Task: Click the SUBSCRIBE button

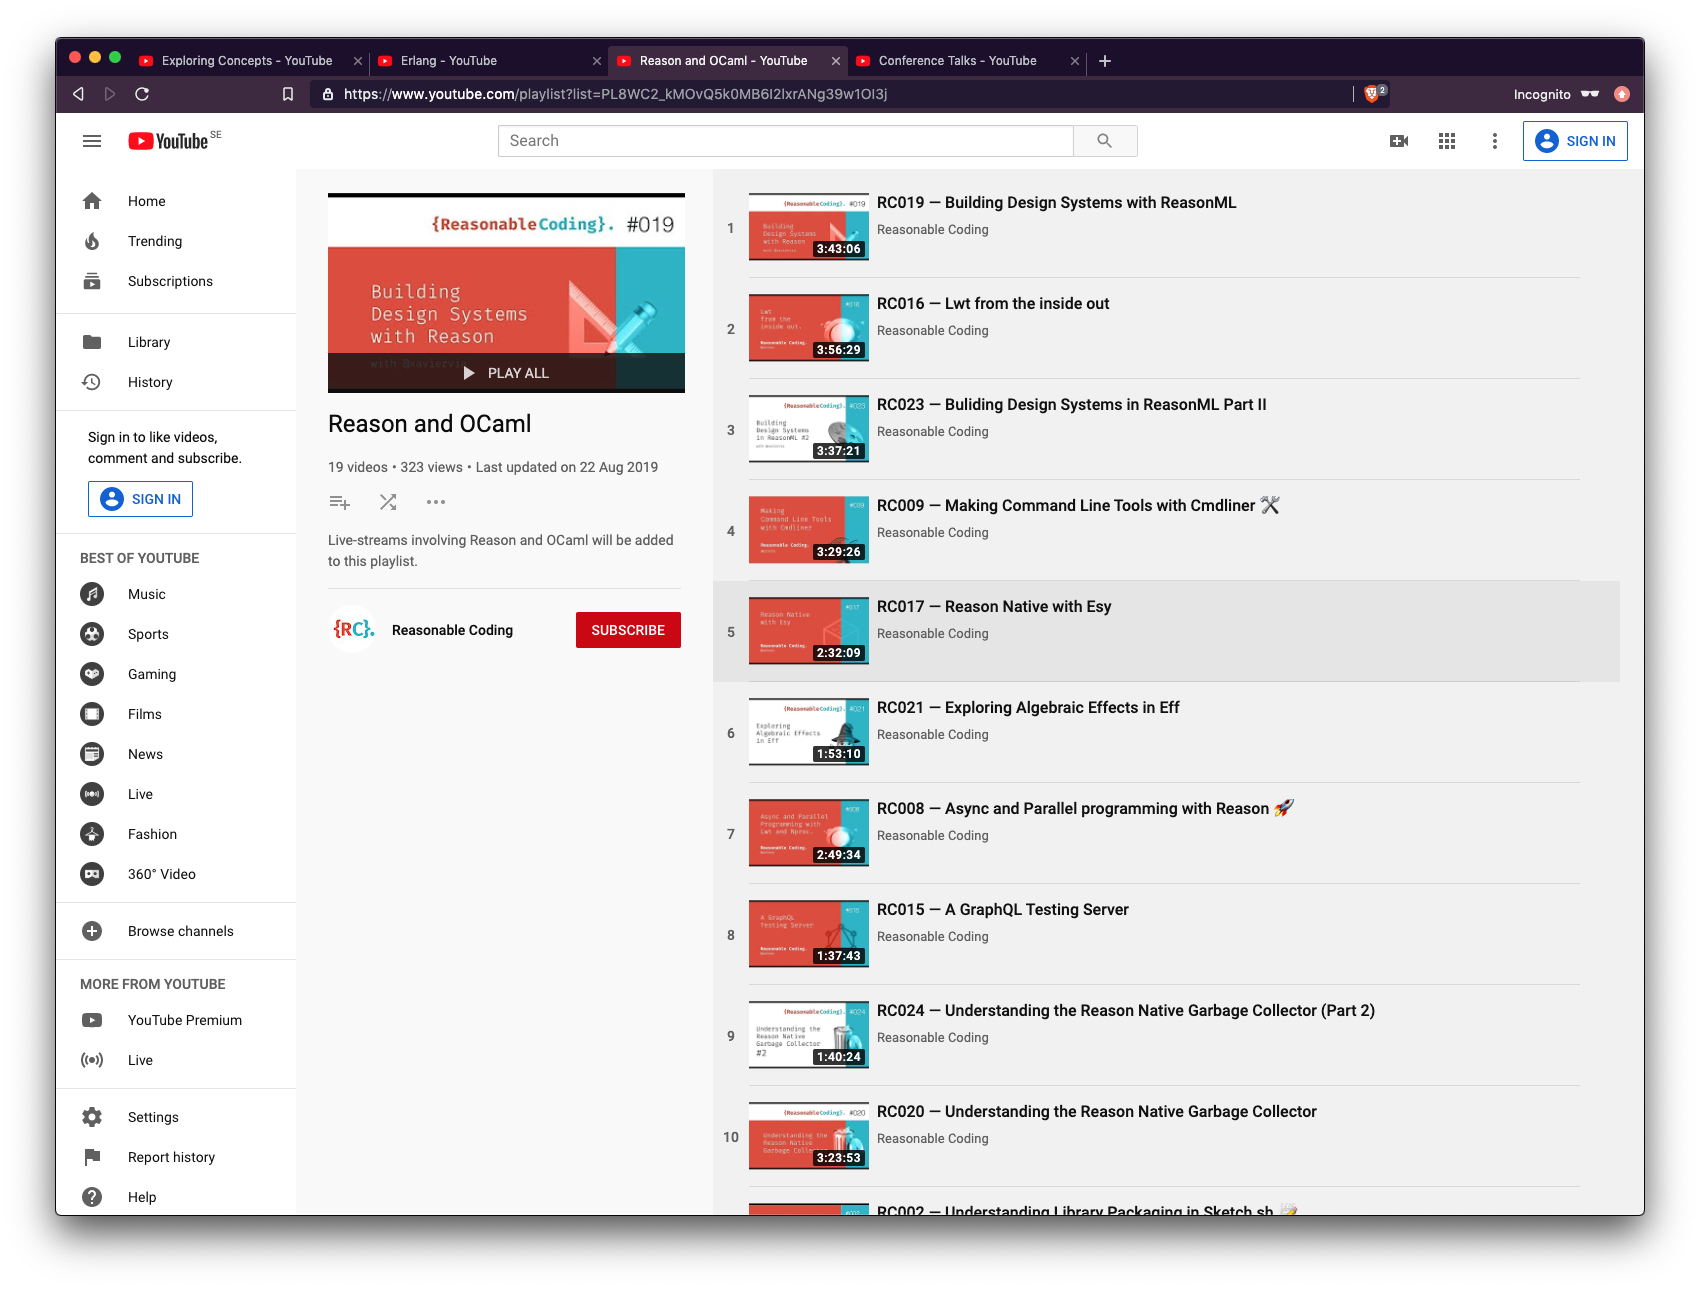Action: [x=628, y=630]
